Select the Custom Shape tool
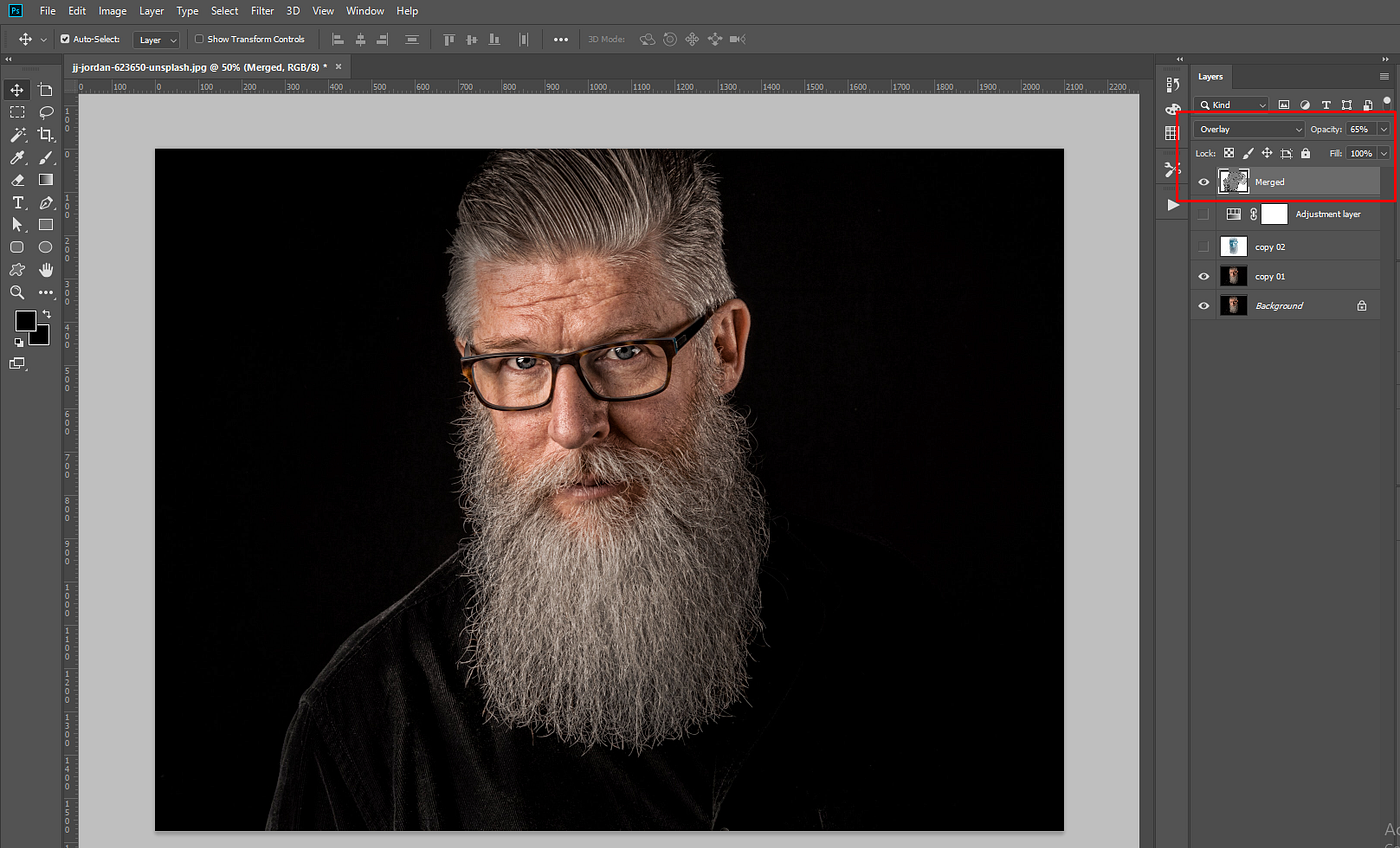The height and width of the screenshot is (848, 1400). coord(17,270)
